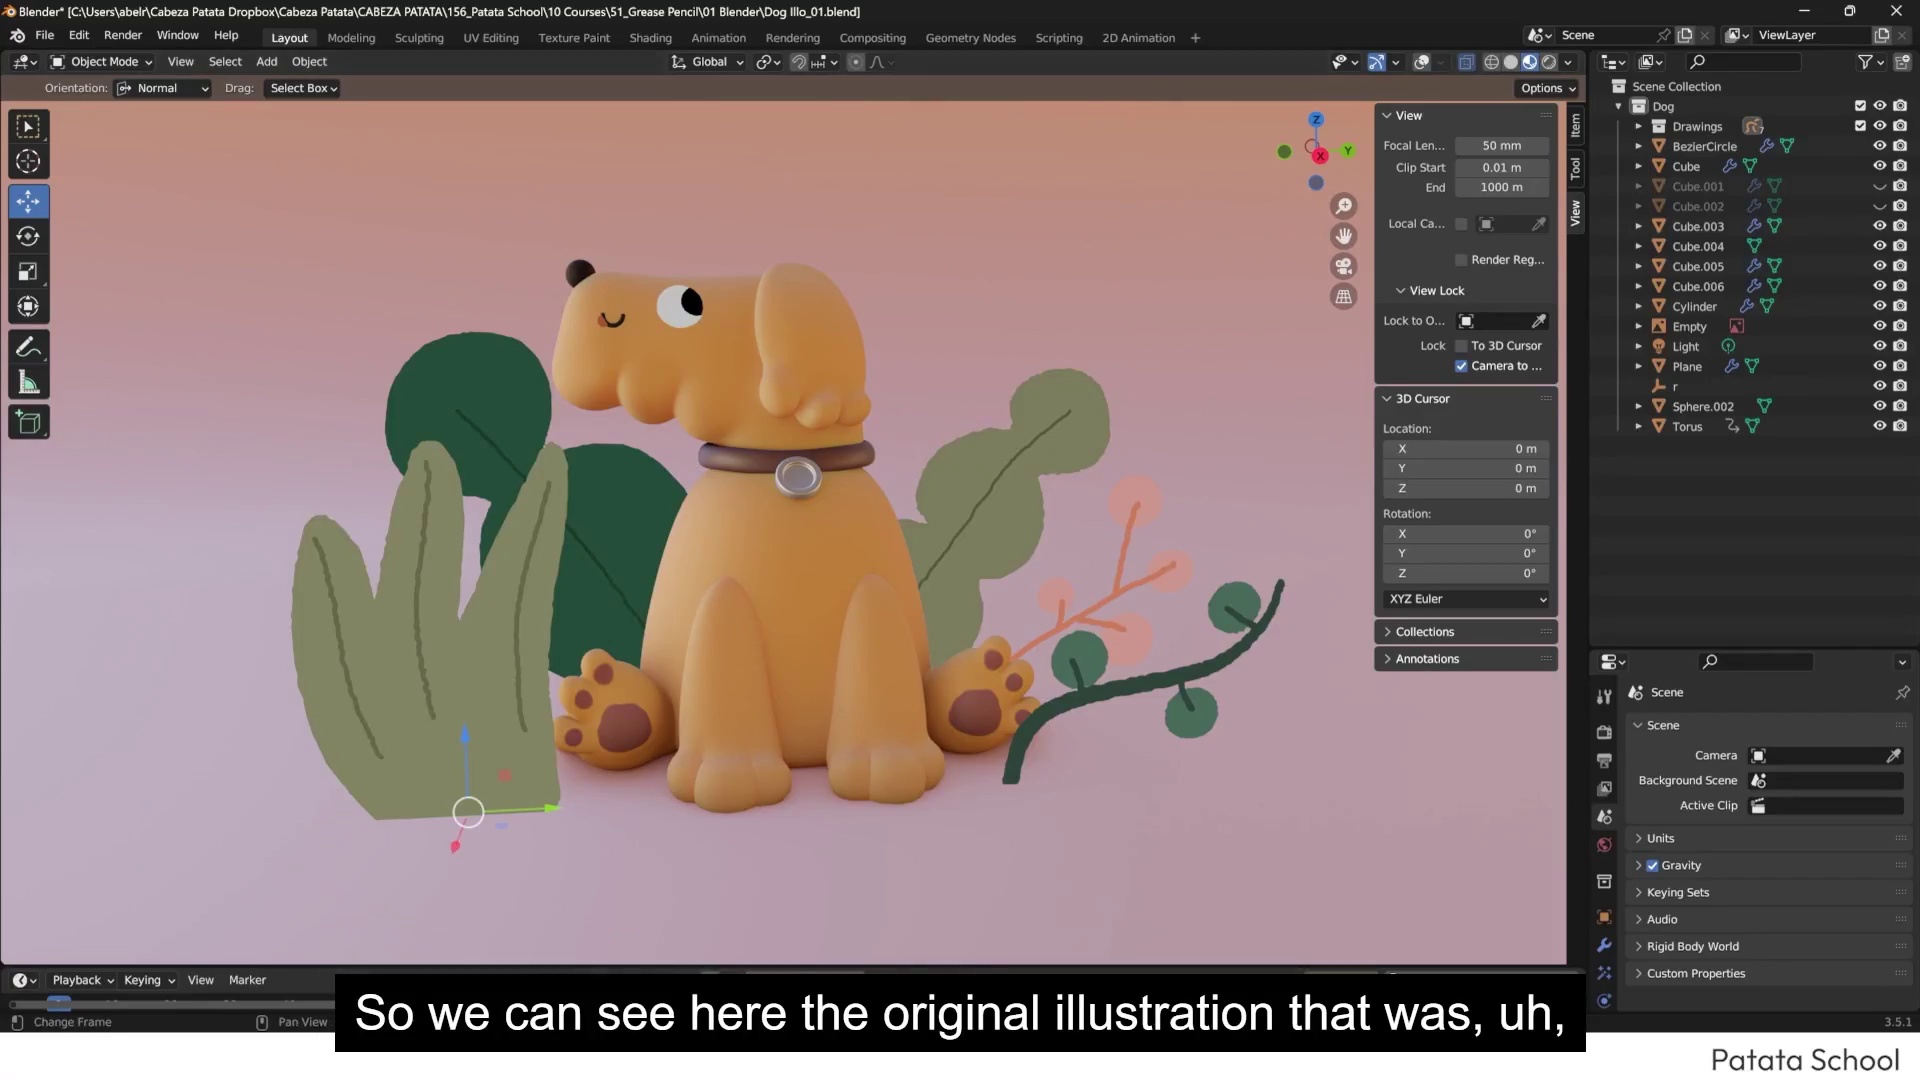Screen dimensions: 1920x1080
Task: Click the zoom view magnifier icon
Action: [x=1344, y=206]
